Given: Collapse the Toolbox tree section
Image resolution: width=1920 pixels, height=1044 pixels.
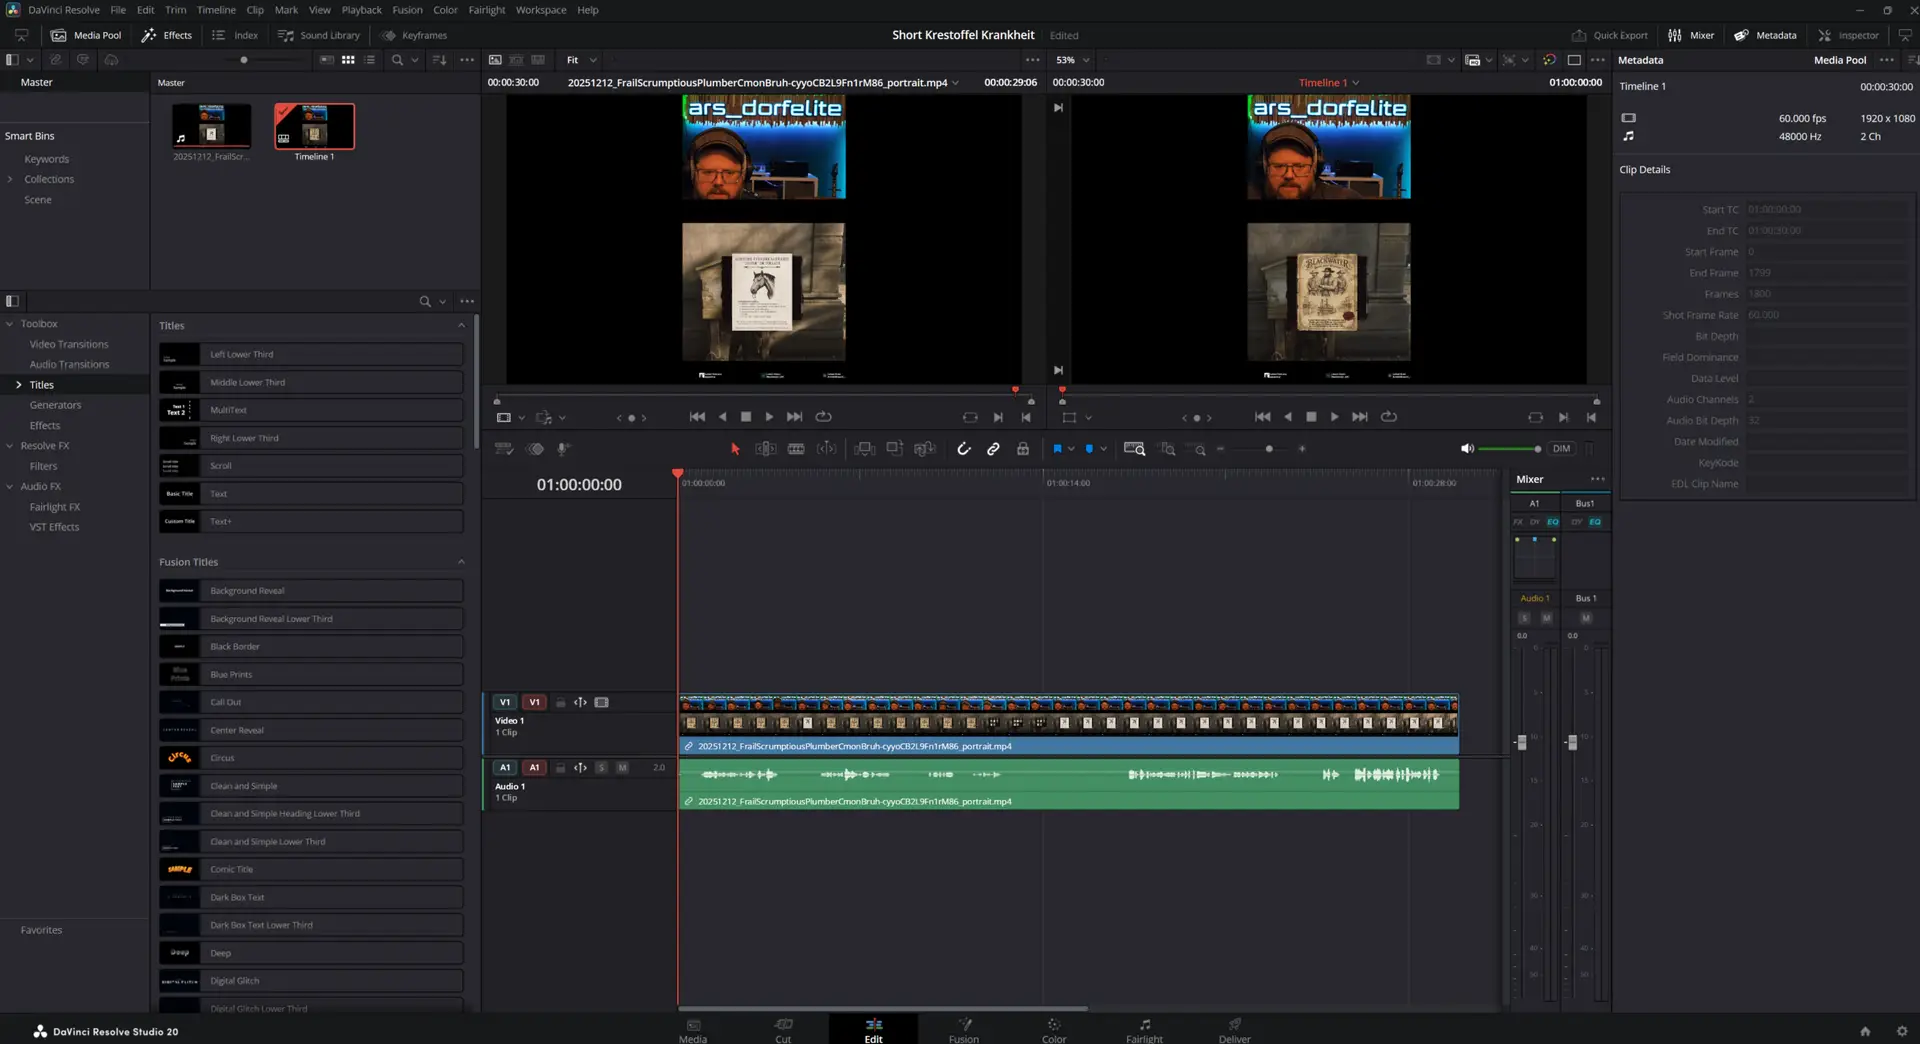Looking at the screenshot, I should tap(10, 324).
